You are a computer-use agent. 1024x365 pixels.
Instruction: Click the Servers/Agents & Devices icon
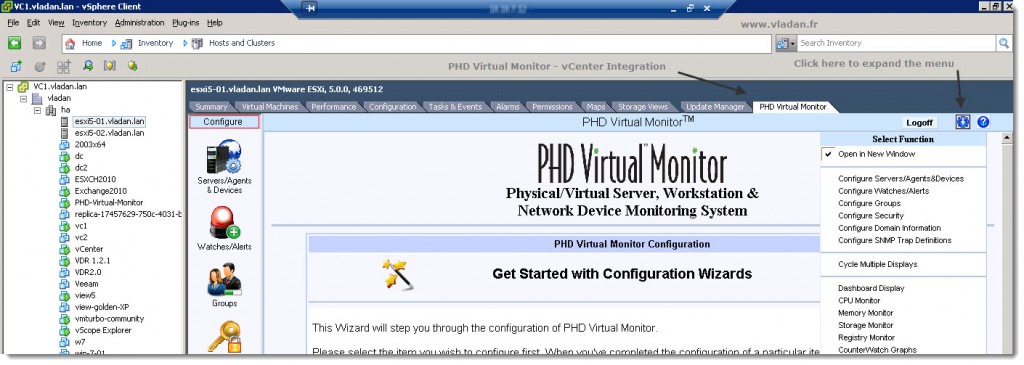click(224, 157)
